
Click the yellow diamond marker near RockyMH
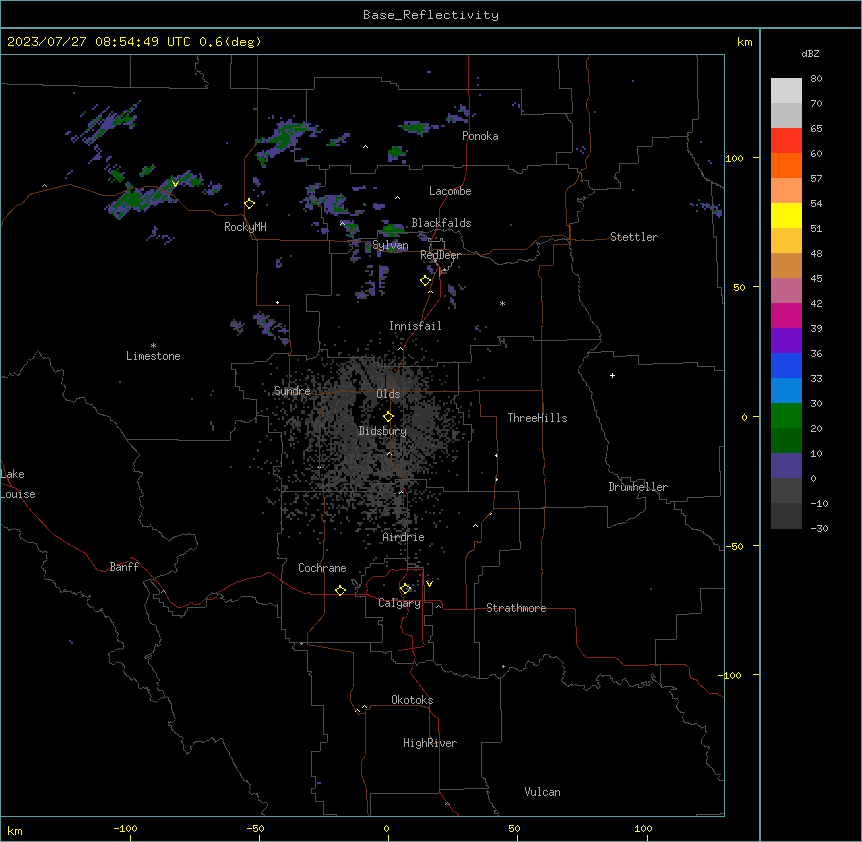click(250, 204)
